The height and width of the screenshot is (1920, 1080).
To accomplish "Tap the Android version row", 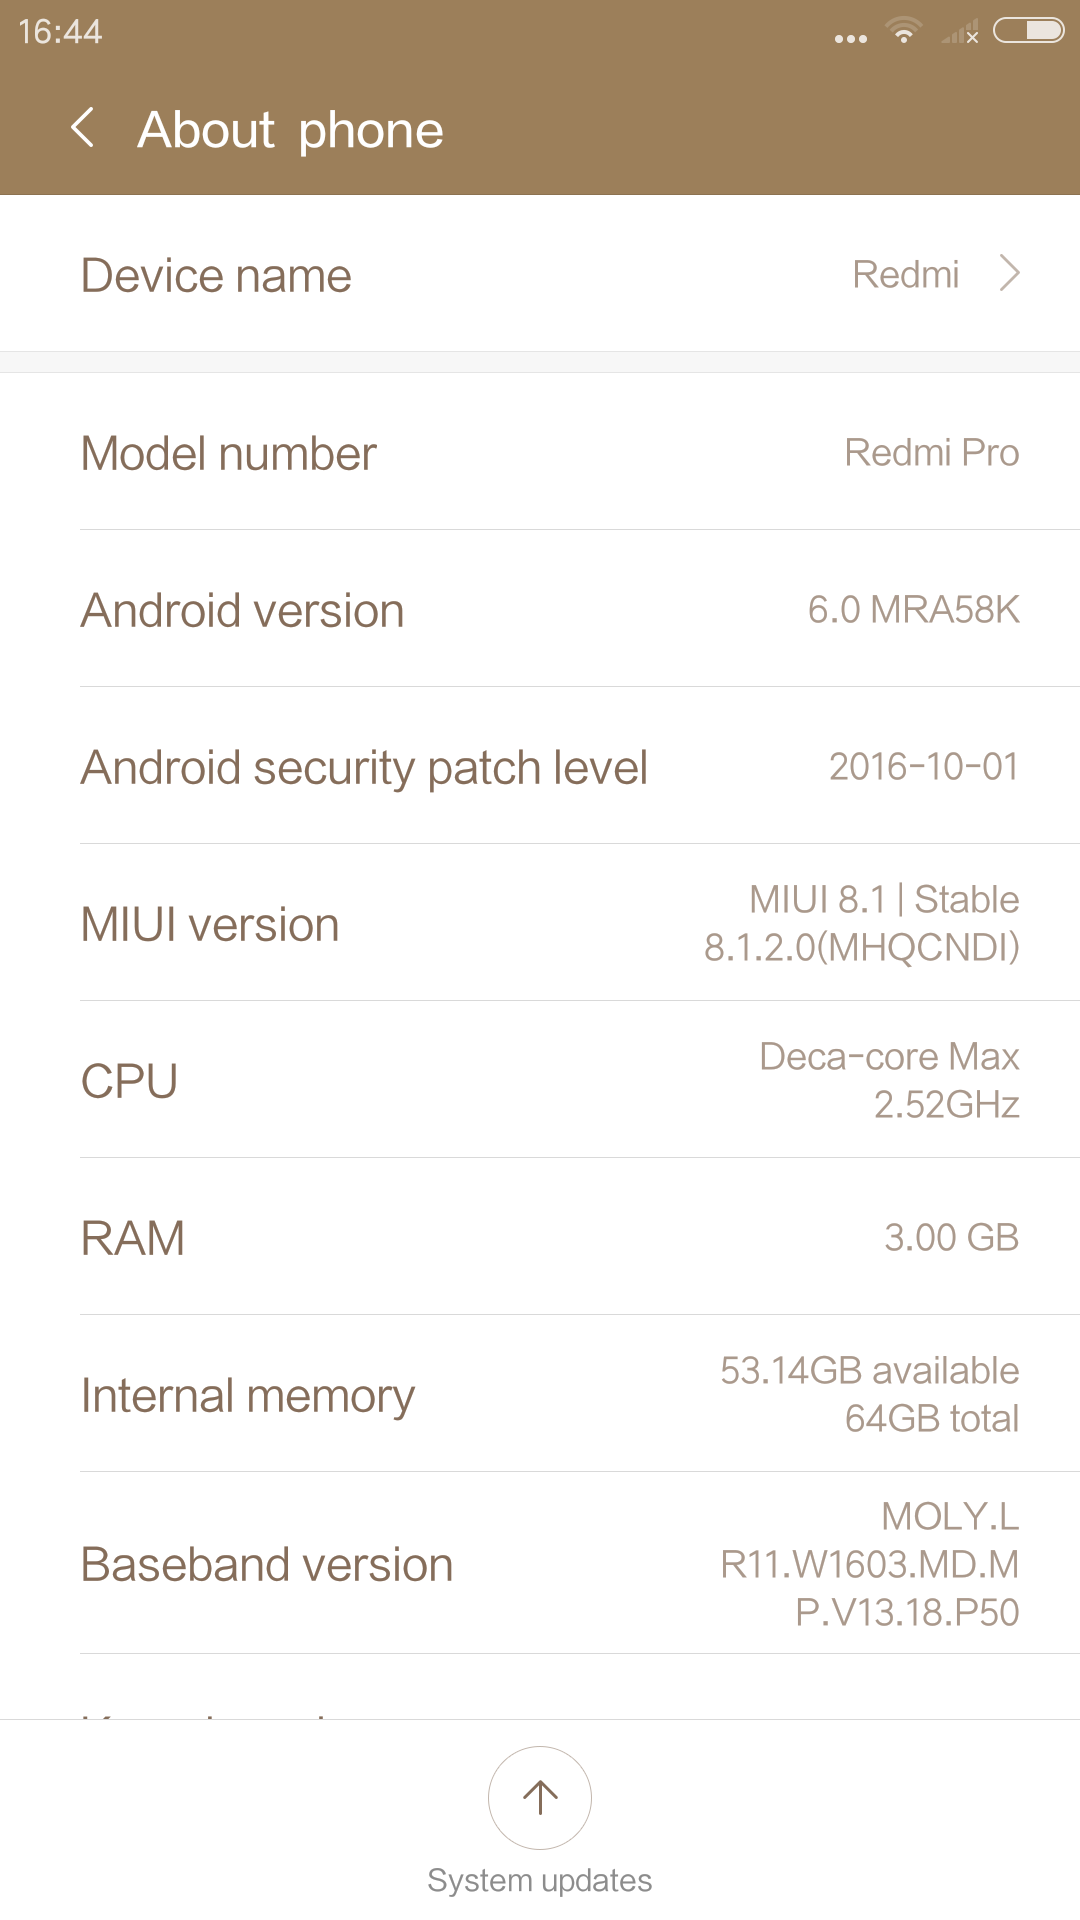I will click(x=540, y=610).
